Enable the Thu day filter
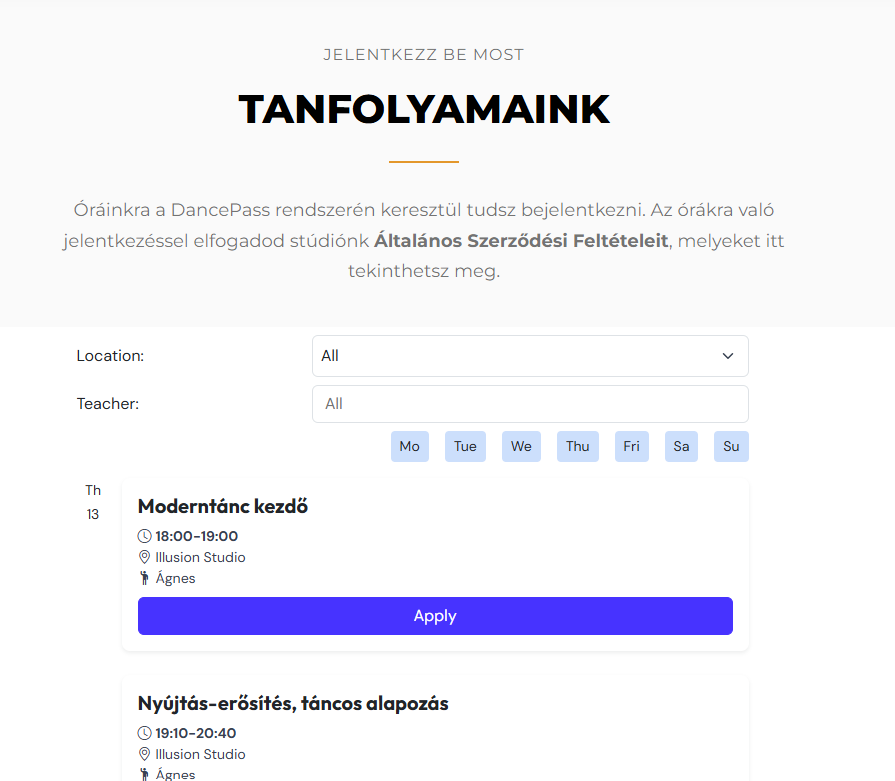The height and width of the screenshot is (781, 895). (x=578, y=447)
